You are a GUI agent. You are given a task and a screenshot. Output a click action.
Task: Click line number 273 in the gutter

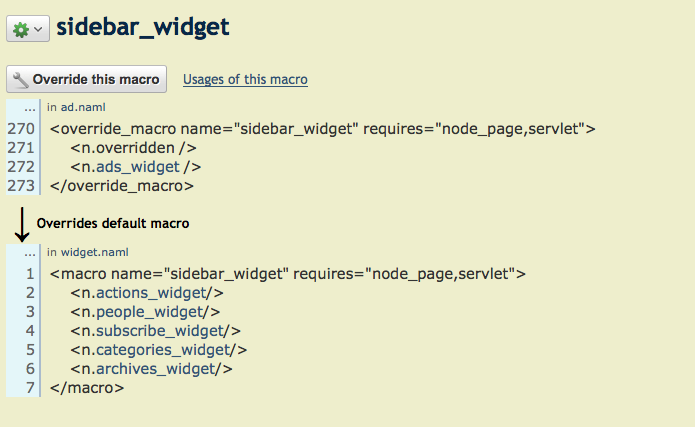click(x=21, y=186)
